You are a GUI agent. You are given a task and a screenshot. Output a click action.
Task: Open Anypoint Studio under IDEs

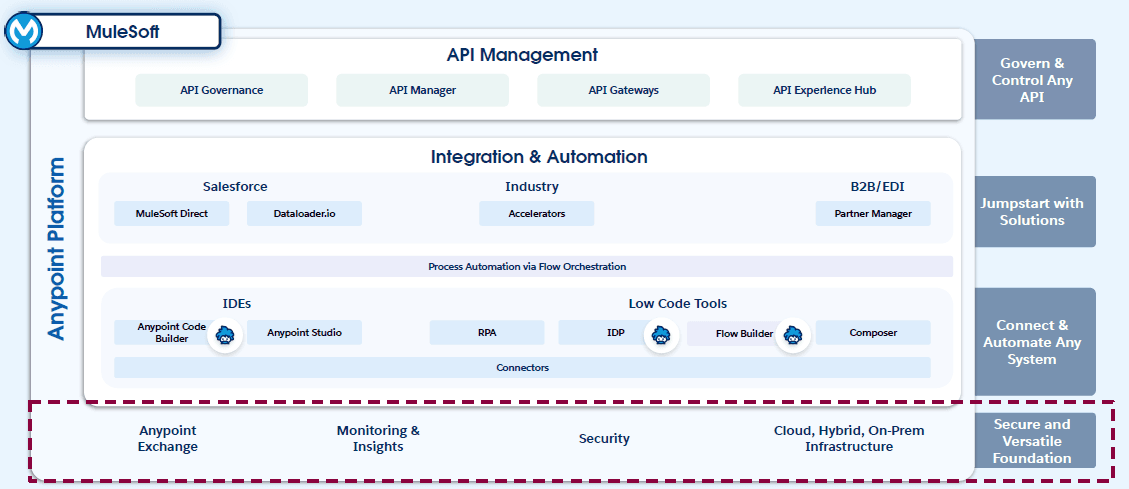[304, 333]
